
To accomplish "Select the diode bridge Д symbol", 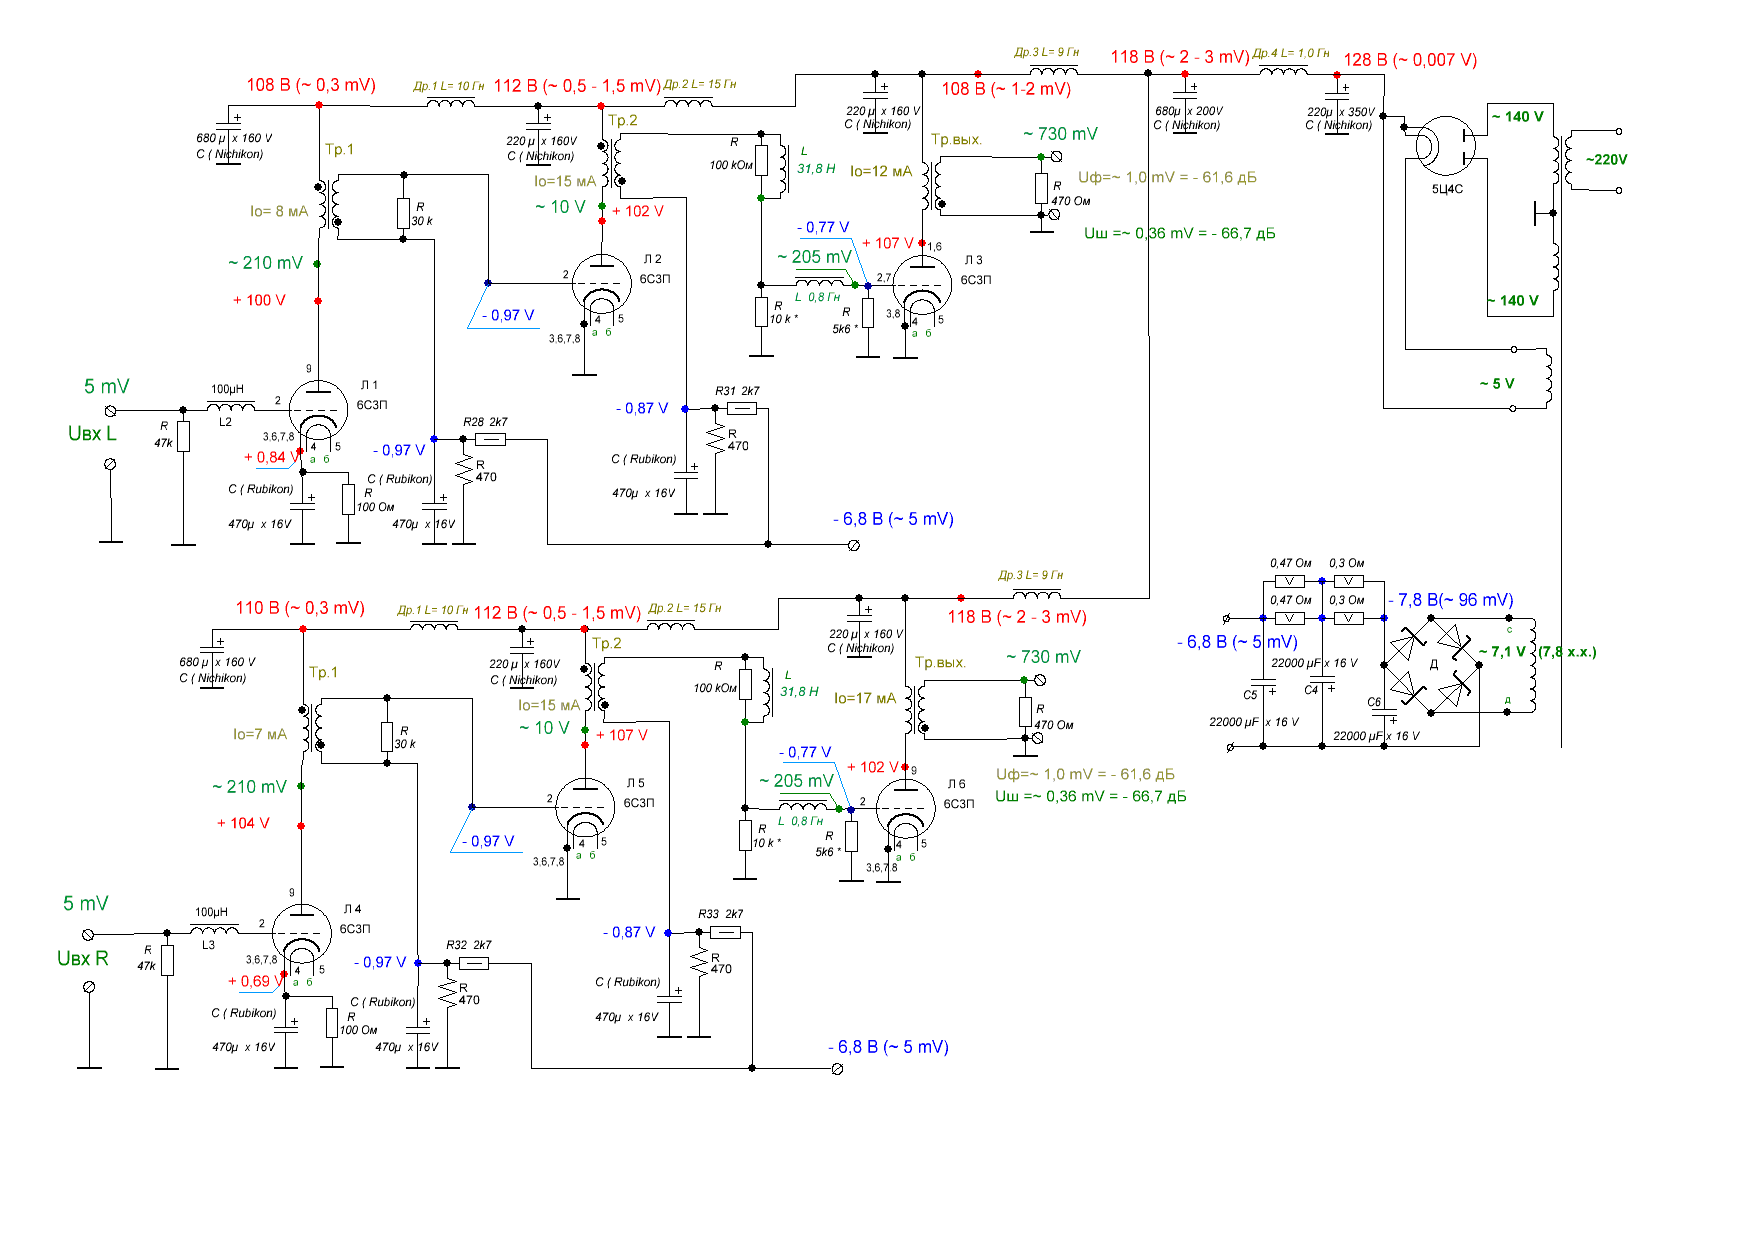I will (1432, 665).
